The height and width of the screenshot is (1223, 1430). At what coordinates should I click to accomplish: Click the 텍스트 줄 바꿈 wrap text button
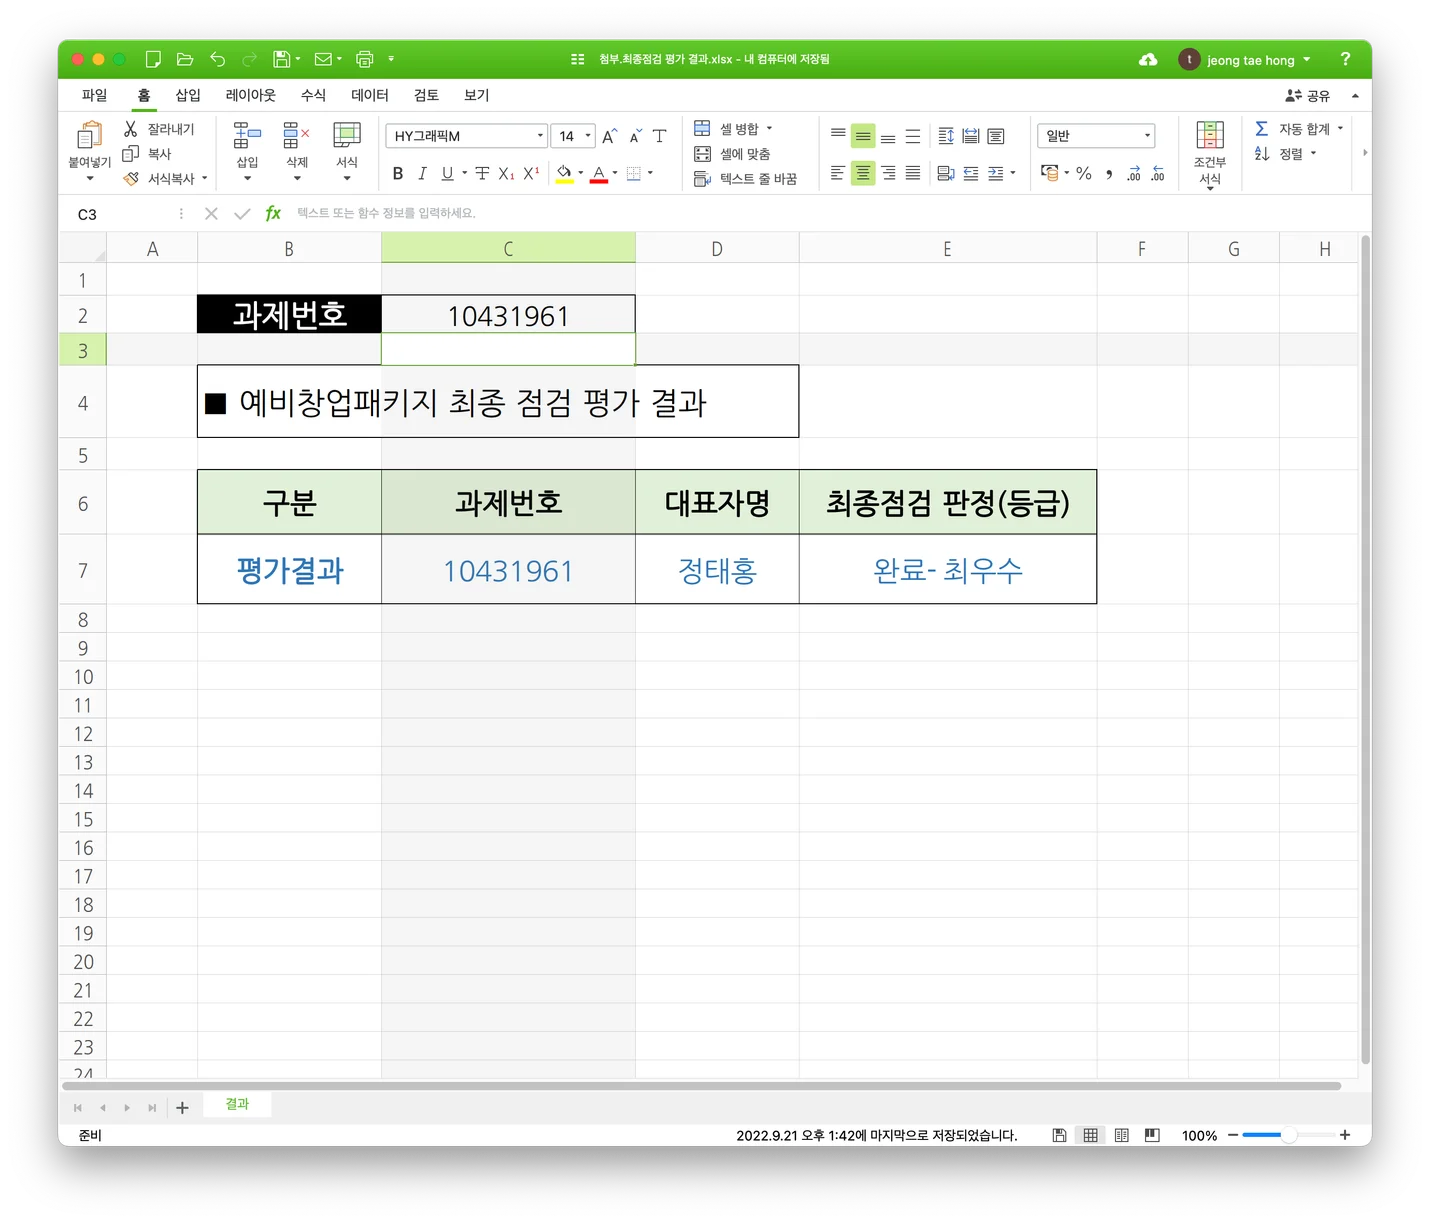(x=745, y=179)
